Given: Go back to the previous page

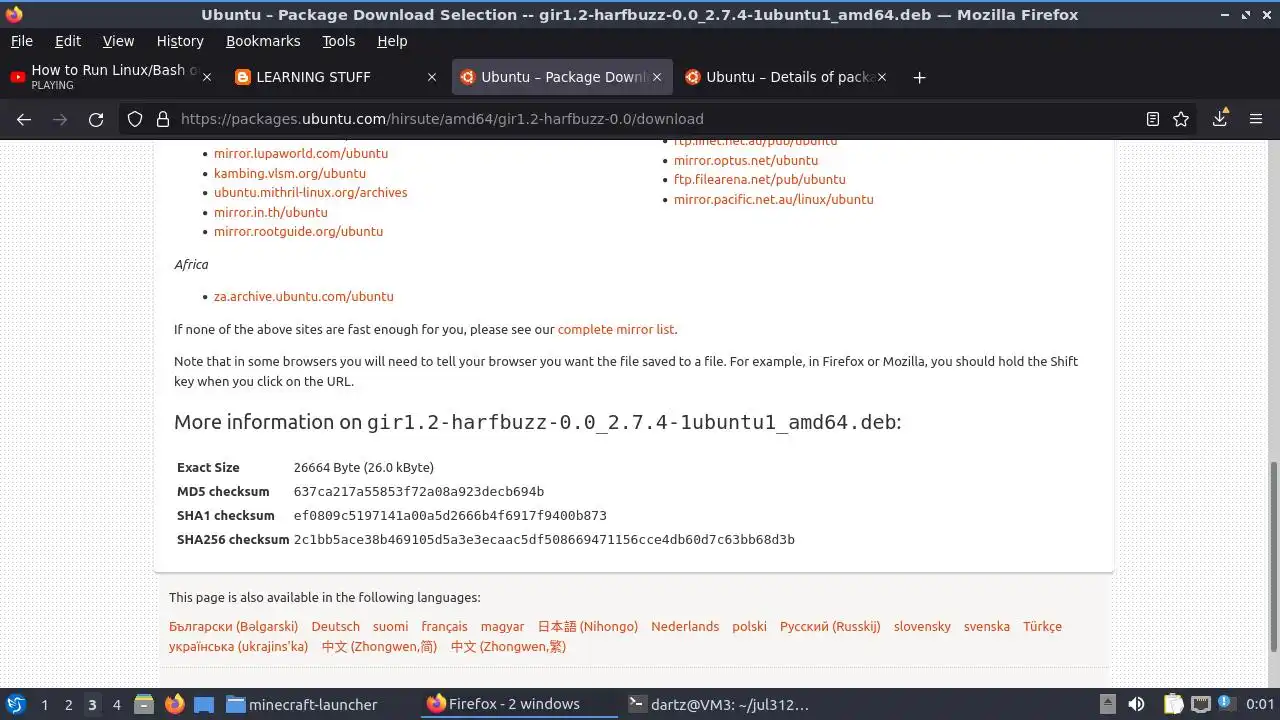Looking at the screenshot, I should (x=24, y=119).
